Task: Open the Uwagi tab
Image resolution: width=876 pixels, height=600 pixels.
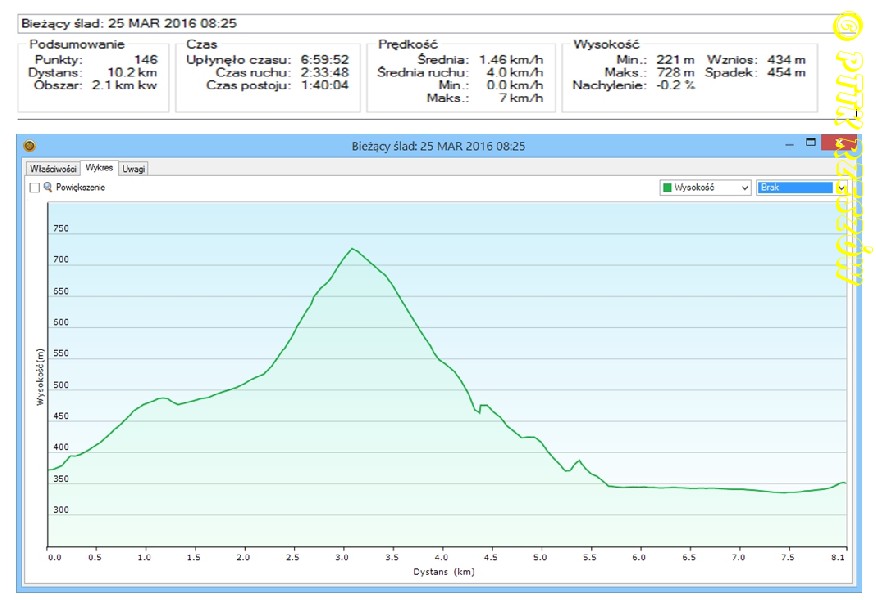Action: point(133,168)
